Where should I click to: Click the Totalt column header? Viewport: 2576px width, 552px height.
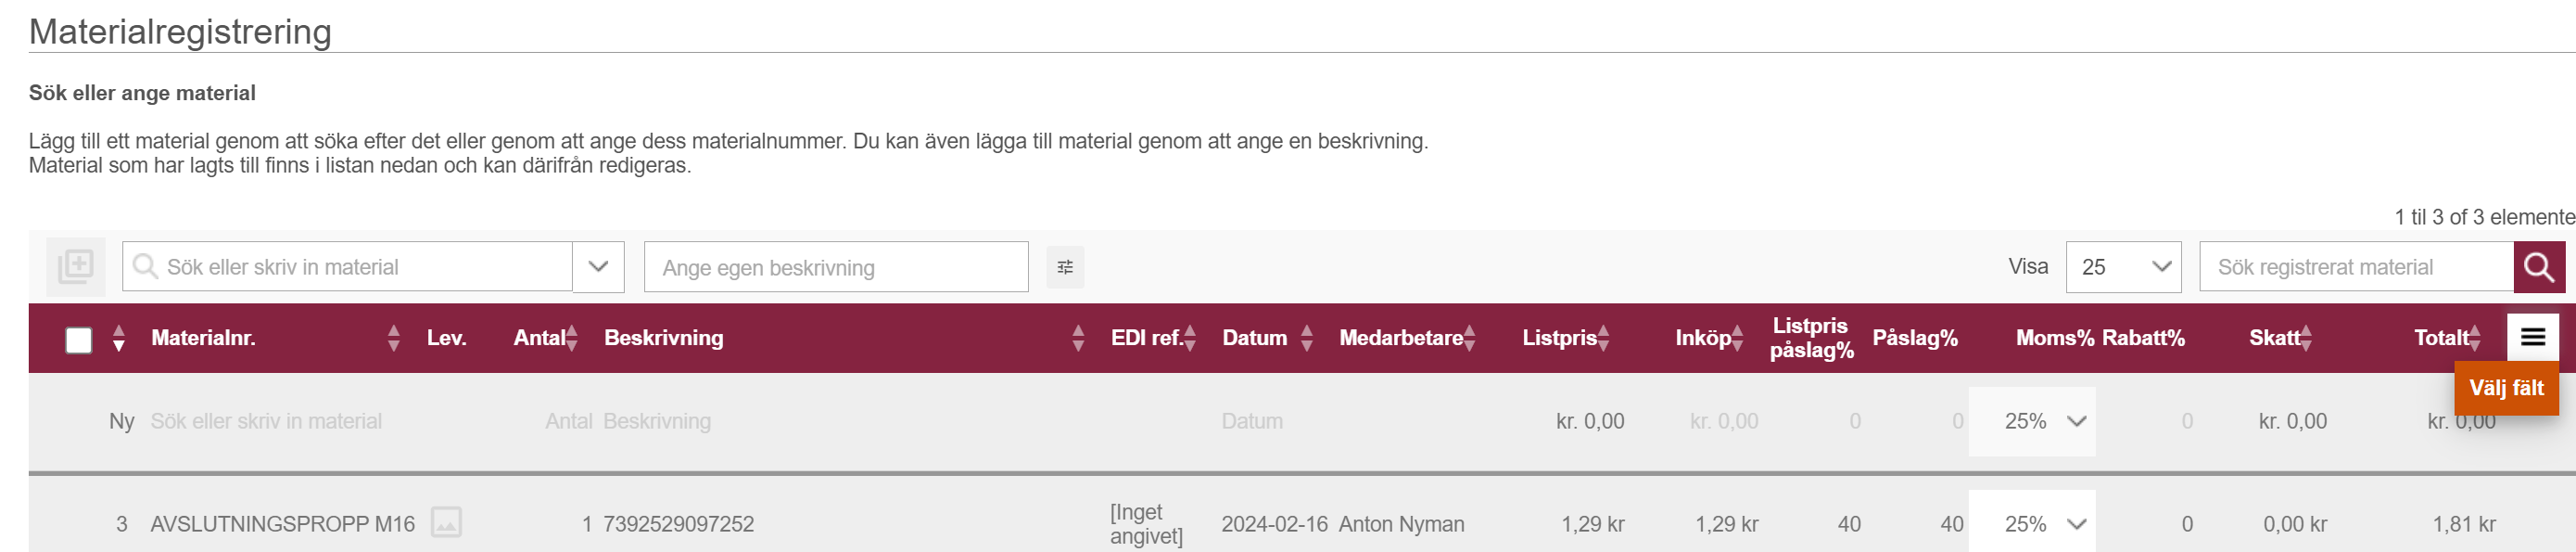coord(2441,338)
